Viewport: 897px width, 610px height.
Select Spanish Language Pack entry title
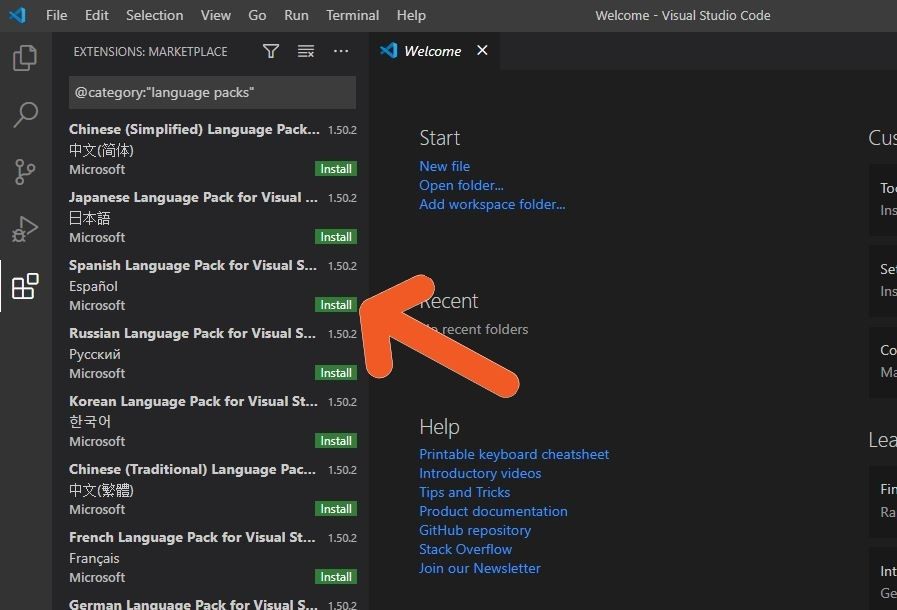coord(193,266)
